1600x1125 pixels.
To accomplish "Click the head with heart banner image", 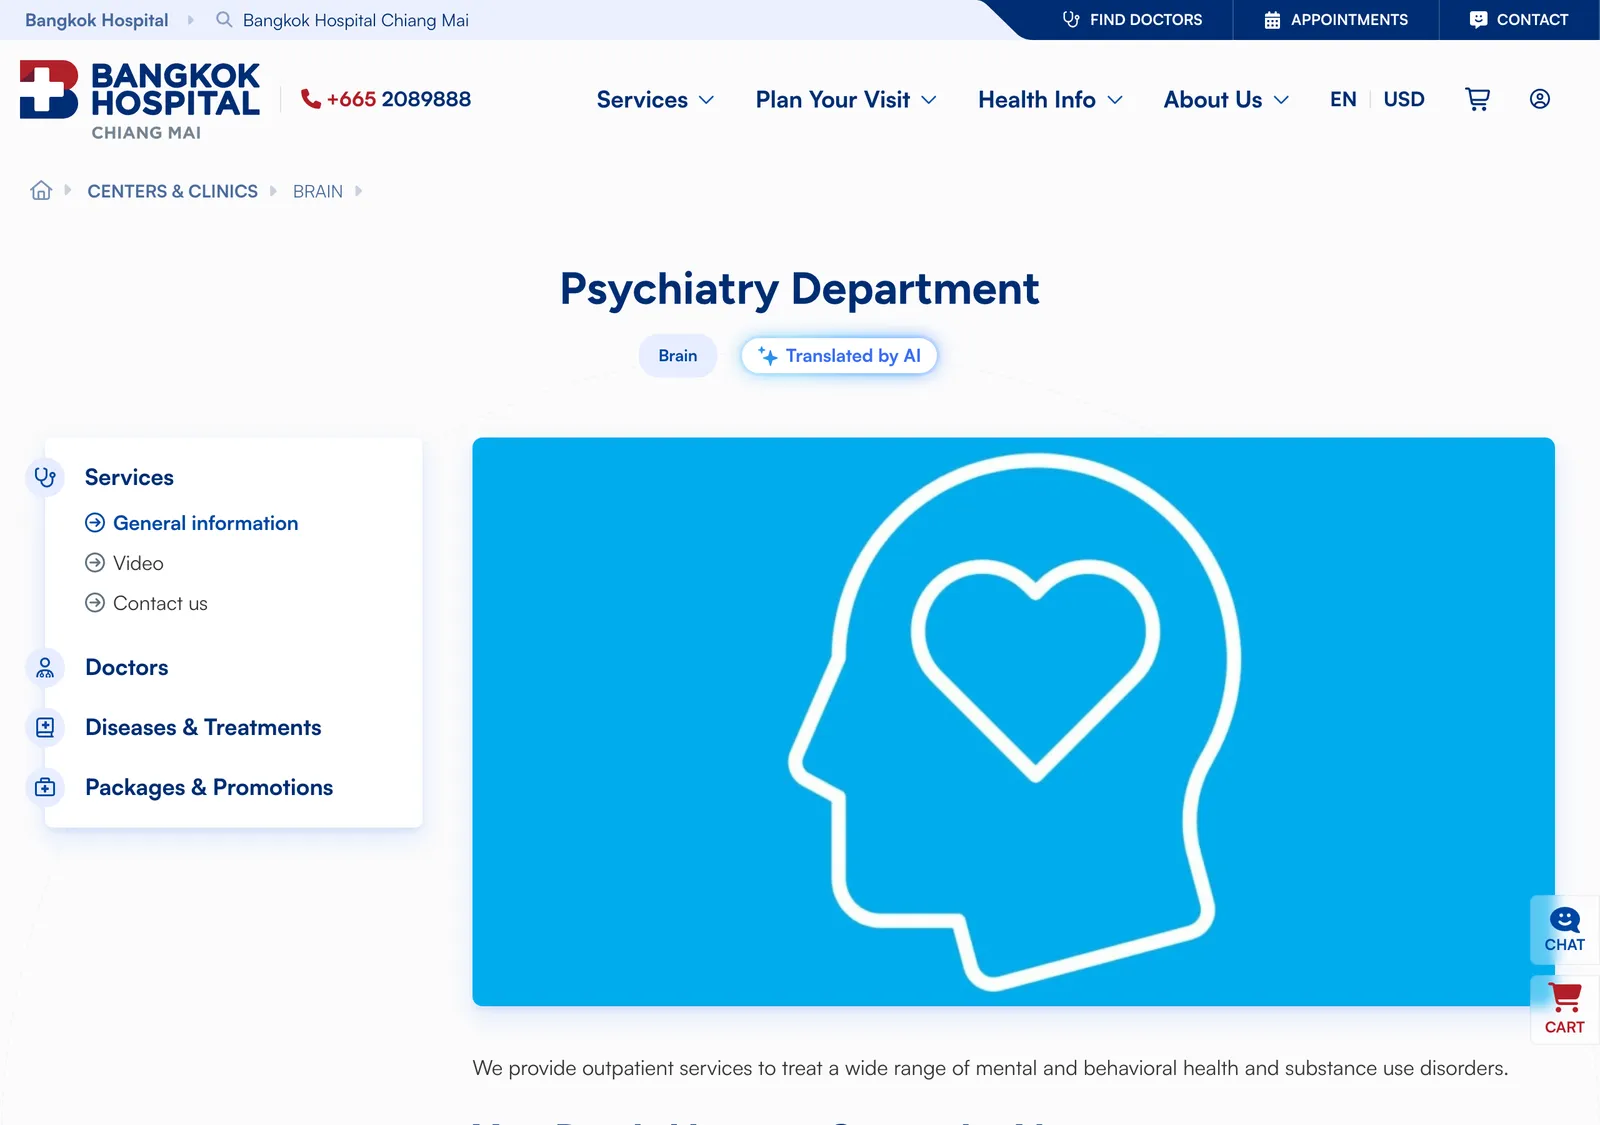I will tap(1013, 721).
